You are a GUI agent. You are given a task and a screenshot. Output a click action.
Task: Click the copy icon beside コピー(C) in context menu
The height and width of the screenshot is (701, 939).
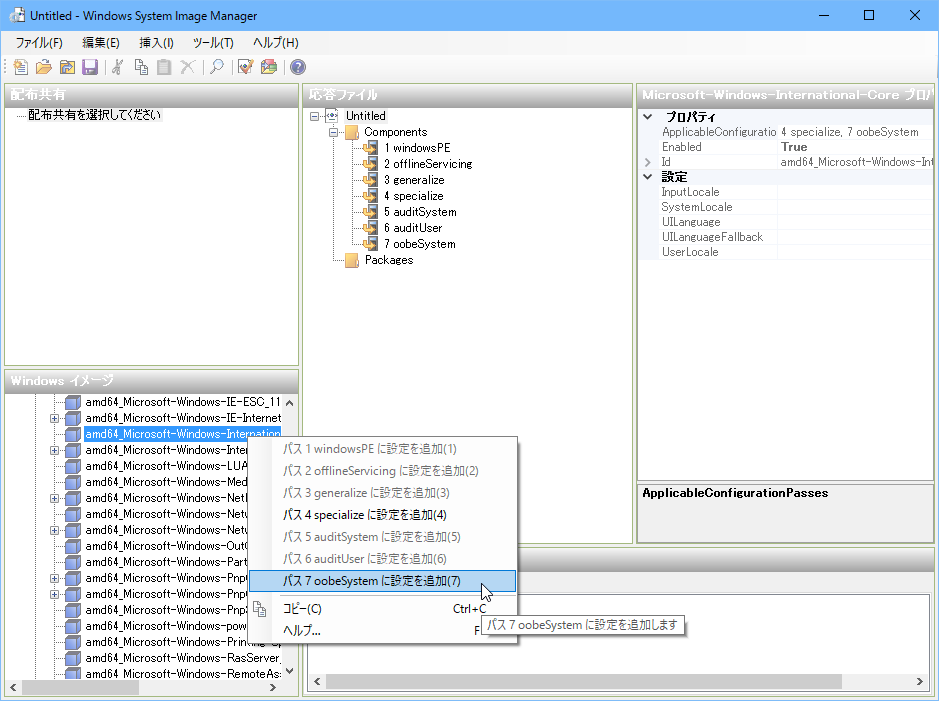(x=259, y=609)
